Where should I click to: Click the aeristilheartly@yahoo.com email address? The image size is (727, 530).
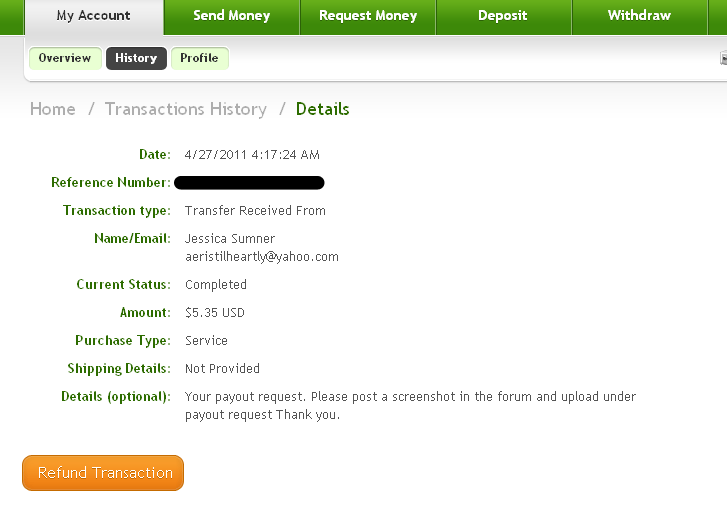click(x=262, y=257)
